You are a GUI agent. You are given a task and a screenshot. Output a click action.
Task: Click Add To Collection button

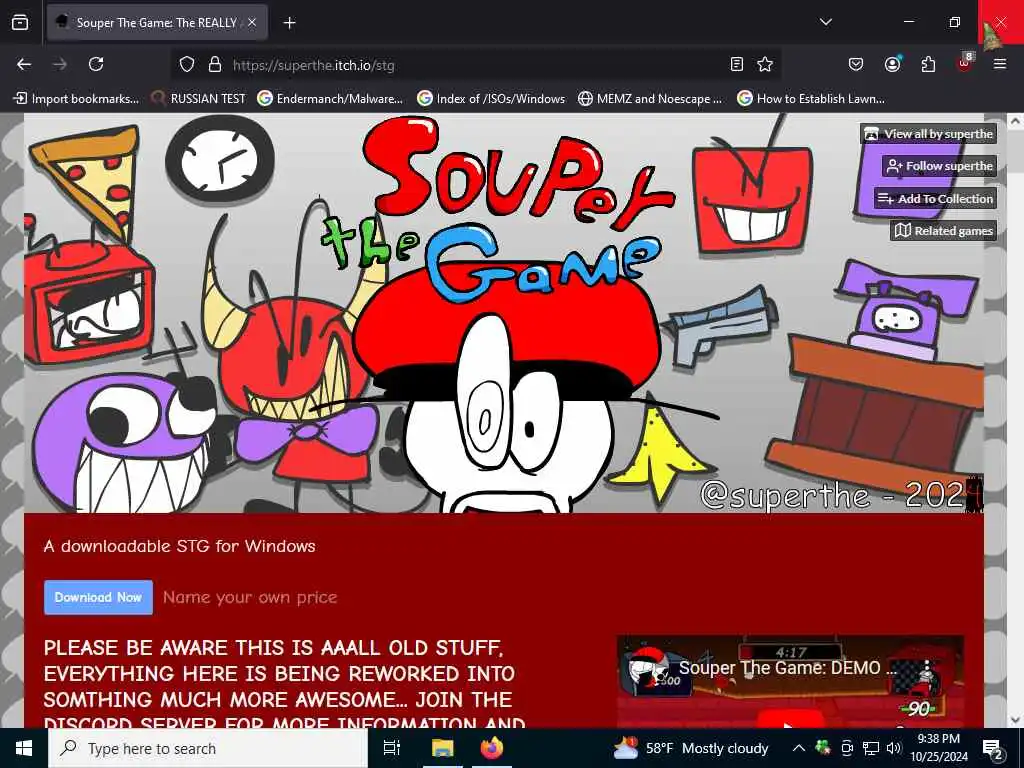[935, 199]
